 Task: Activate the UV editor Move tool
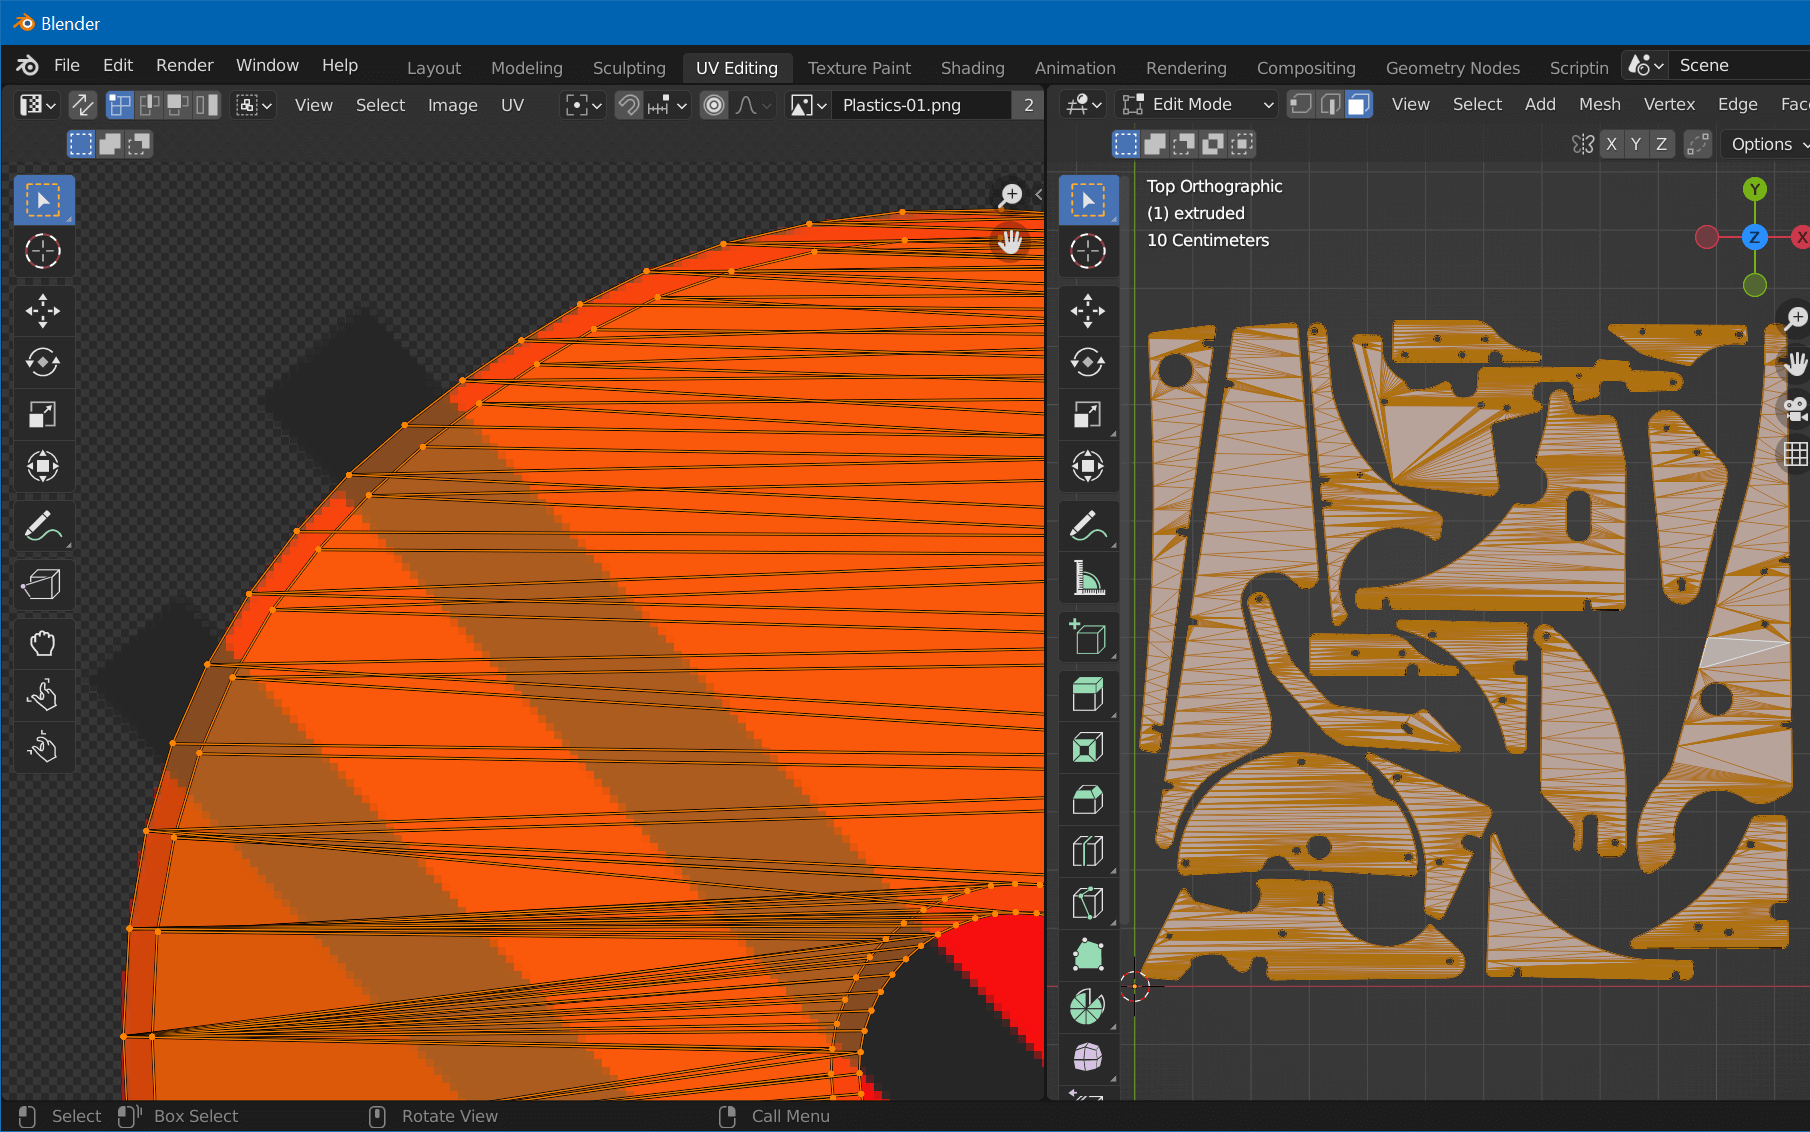pyautogui.click(x=43, y=311)
